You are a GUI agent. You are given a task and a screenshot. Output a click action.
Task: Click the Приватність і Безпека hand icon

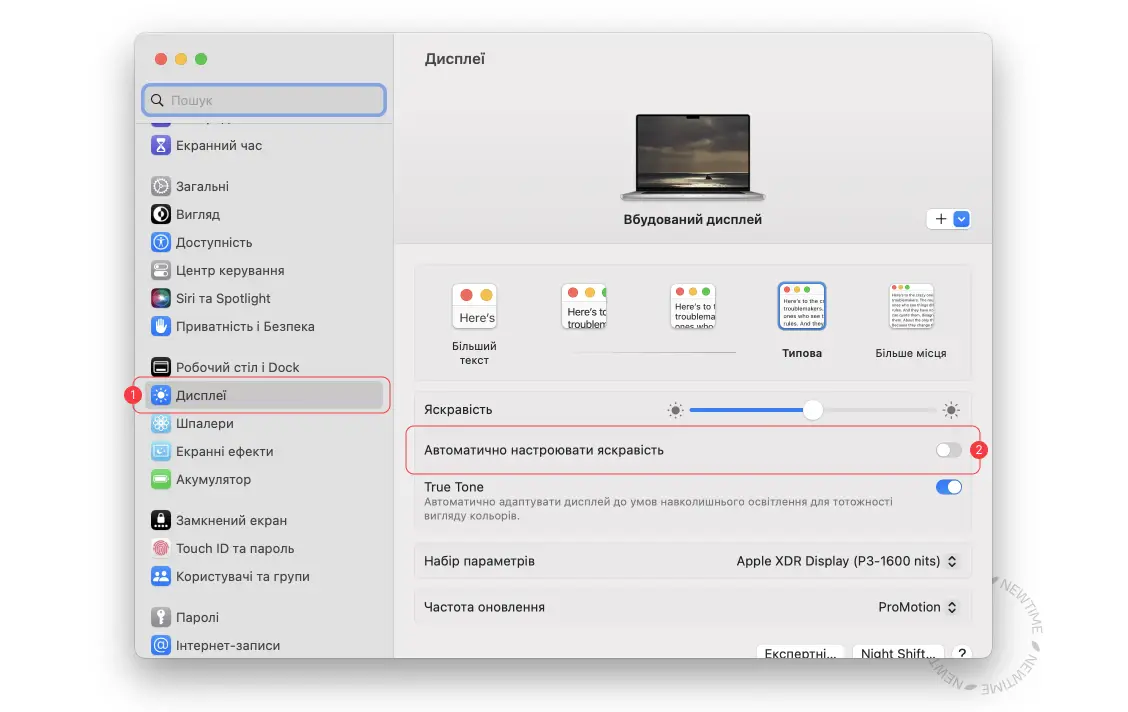(160, 327)
